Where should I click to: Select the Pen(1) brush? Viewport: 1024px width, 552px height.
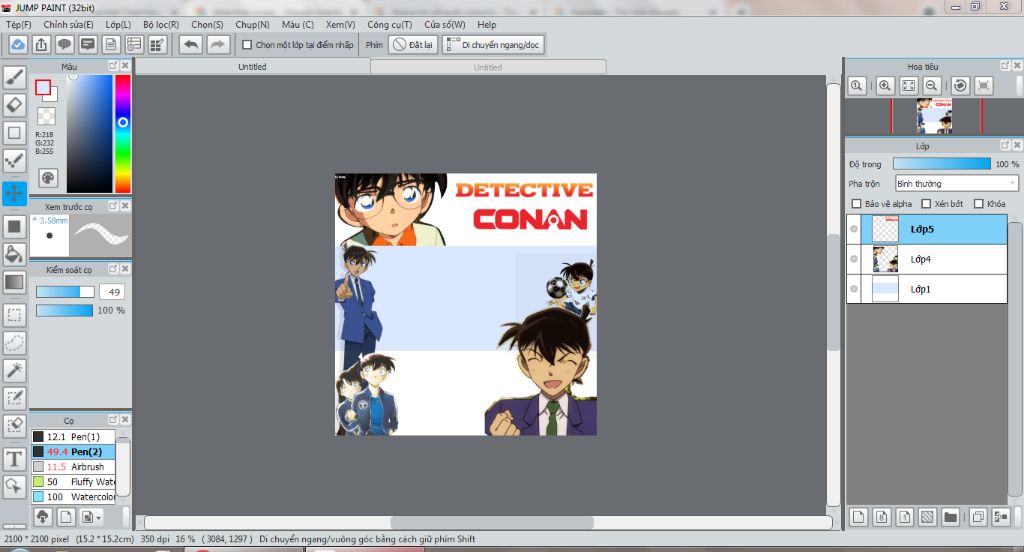coord(73,436)
